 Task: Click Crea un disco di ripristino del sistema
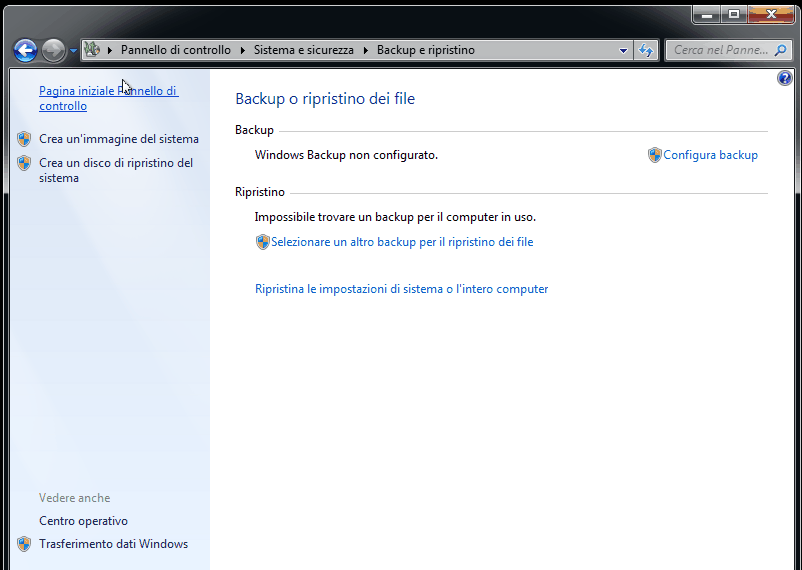tap(116, 170)
